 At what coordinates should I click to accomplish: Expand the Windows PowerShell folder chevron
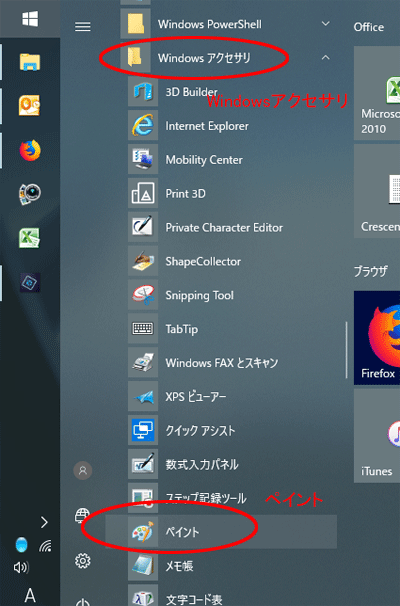(x=326, y=24)
